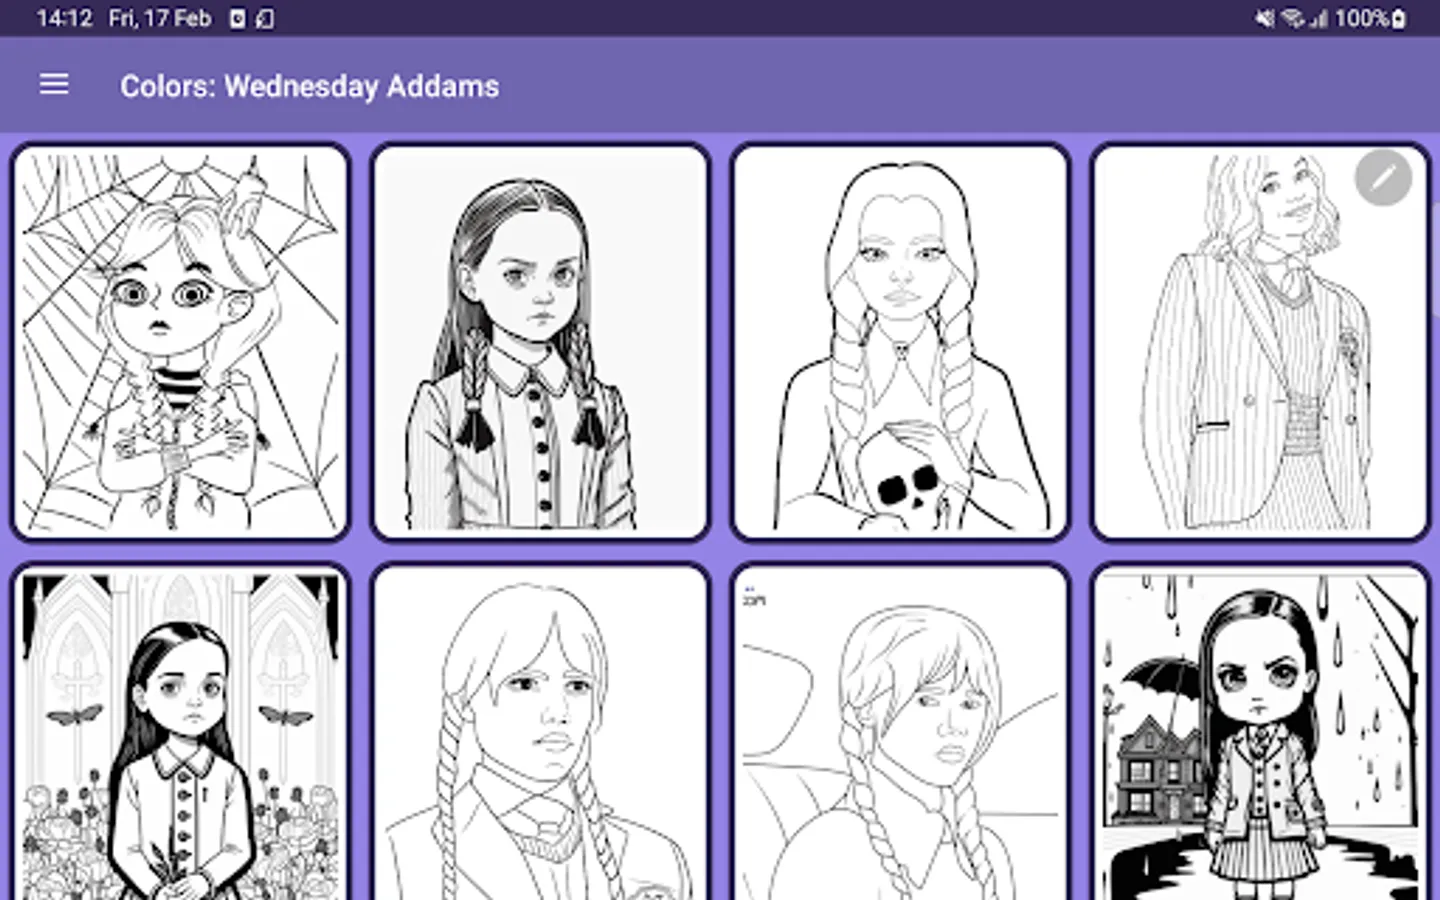
Task: Open the hamburger navigation menu
Action: (x=54, y=85)
